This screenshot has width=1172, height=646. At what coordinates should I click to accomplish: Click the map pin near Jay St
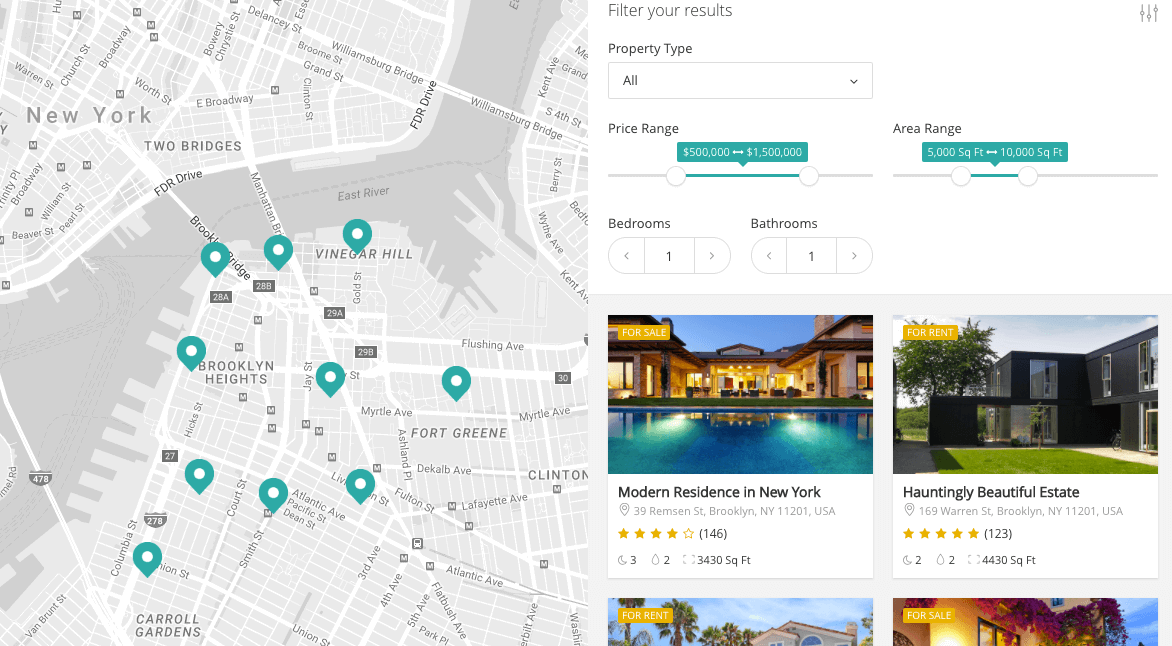(330, 378)
